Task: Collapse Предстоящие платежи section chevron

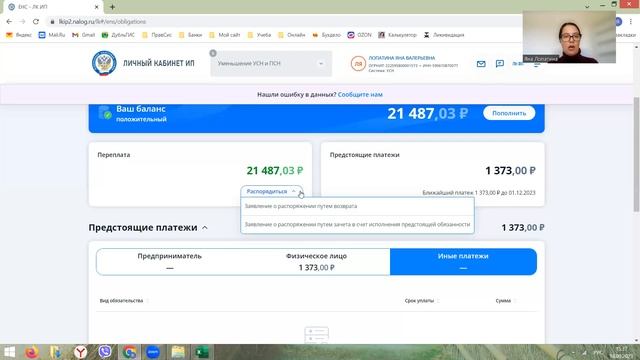Action: pyautogui.click(x=205, y=228)
